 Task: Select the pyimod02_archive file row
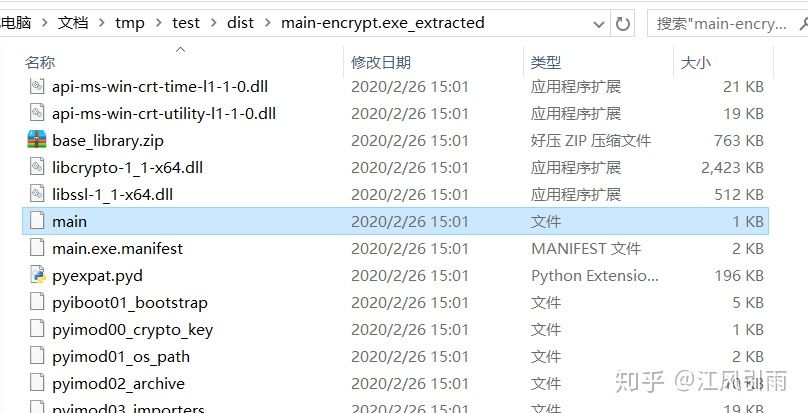coord(396,383)
